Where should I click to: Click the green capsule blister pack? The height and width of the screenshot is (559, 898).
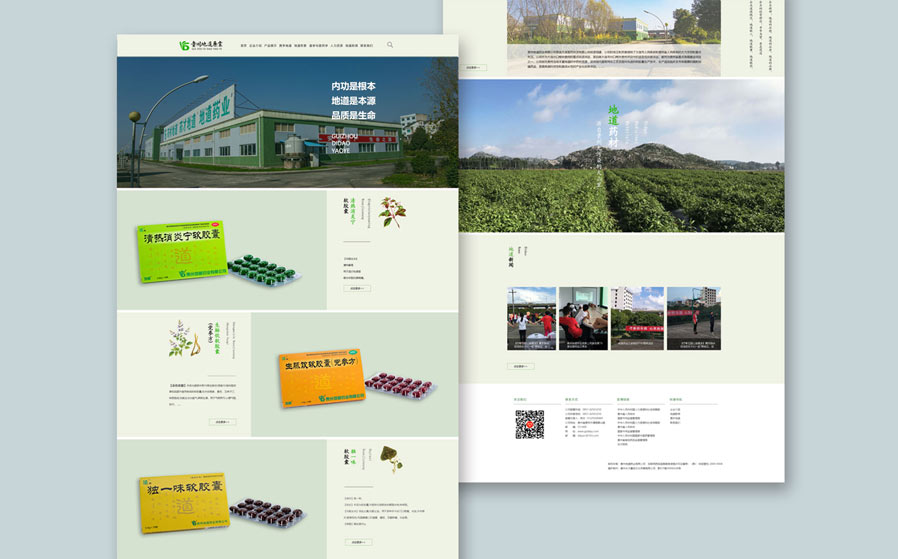(x=263, y=270)
